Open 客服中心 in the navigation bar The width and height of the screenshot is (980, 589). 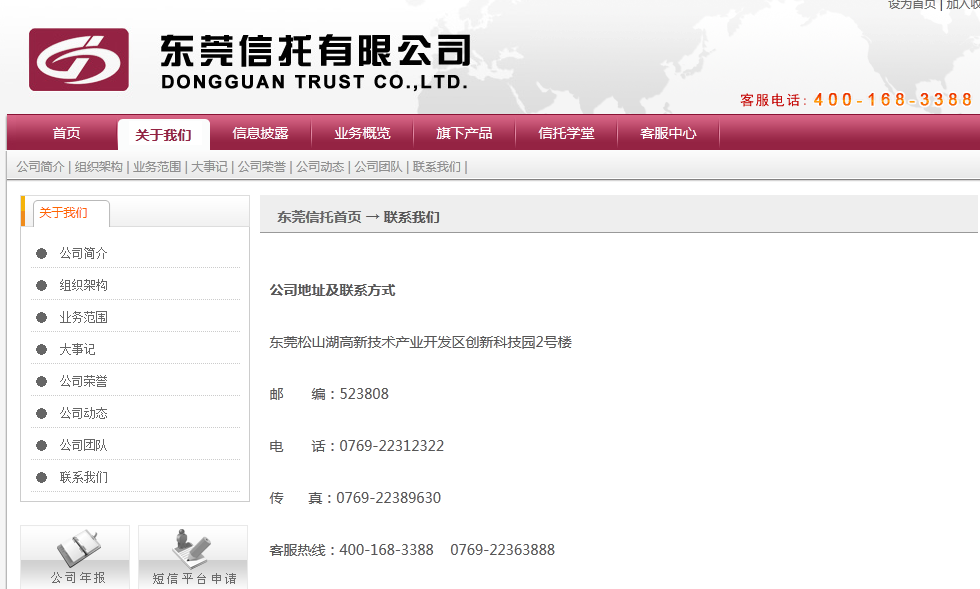pos(668,133)
